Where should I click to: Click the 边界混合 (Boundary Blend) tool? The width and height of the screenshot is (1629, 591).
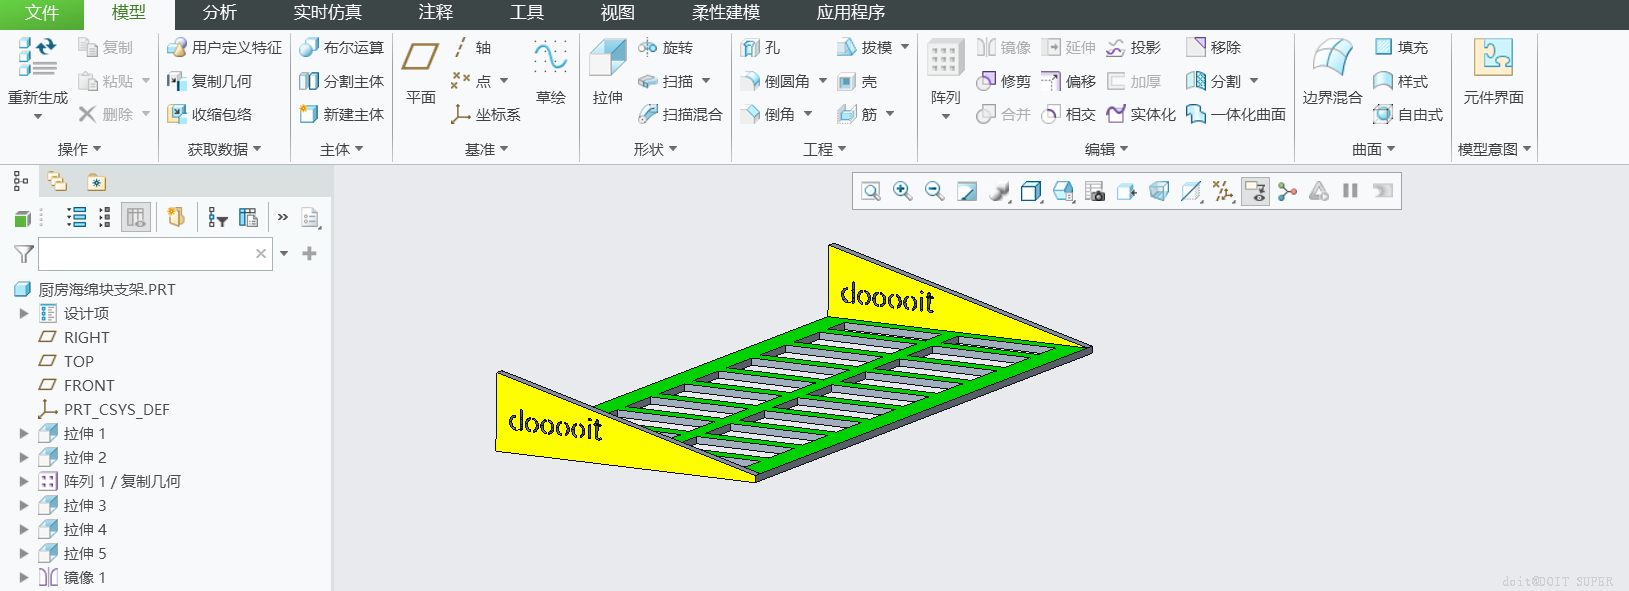click(x=1332, y=71)
